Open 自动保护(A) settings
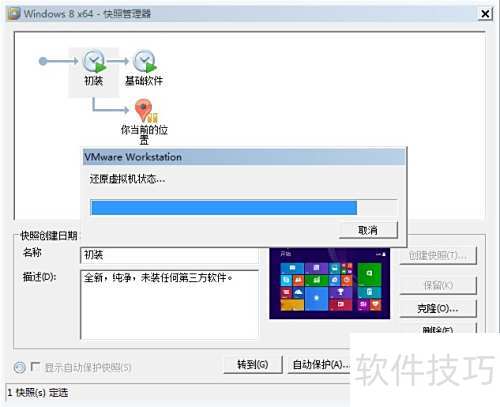 [x=319, y=365]
